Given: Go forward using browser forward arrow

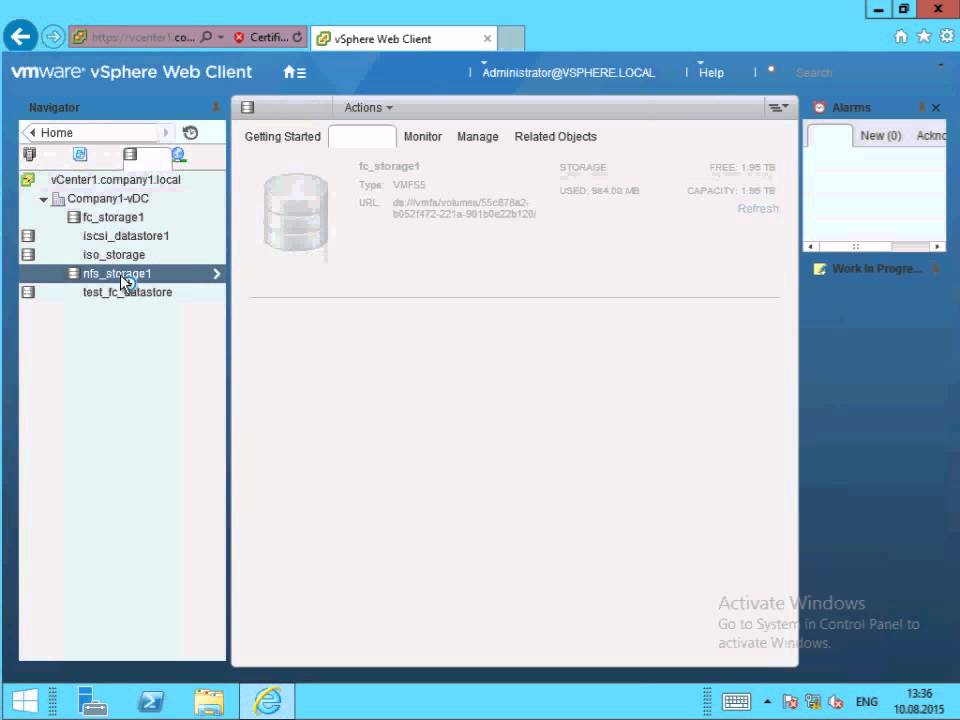Looking at the screenshot, I should [x=53, y=37].
